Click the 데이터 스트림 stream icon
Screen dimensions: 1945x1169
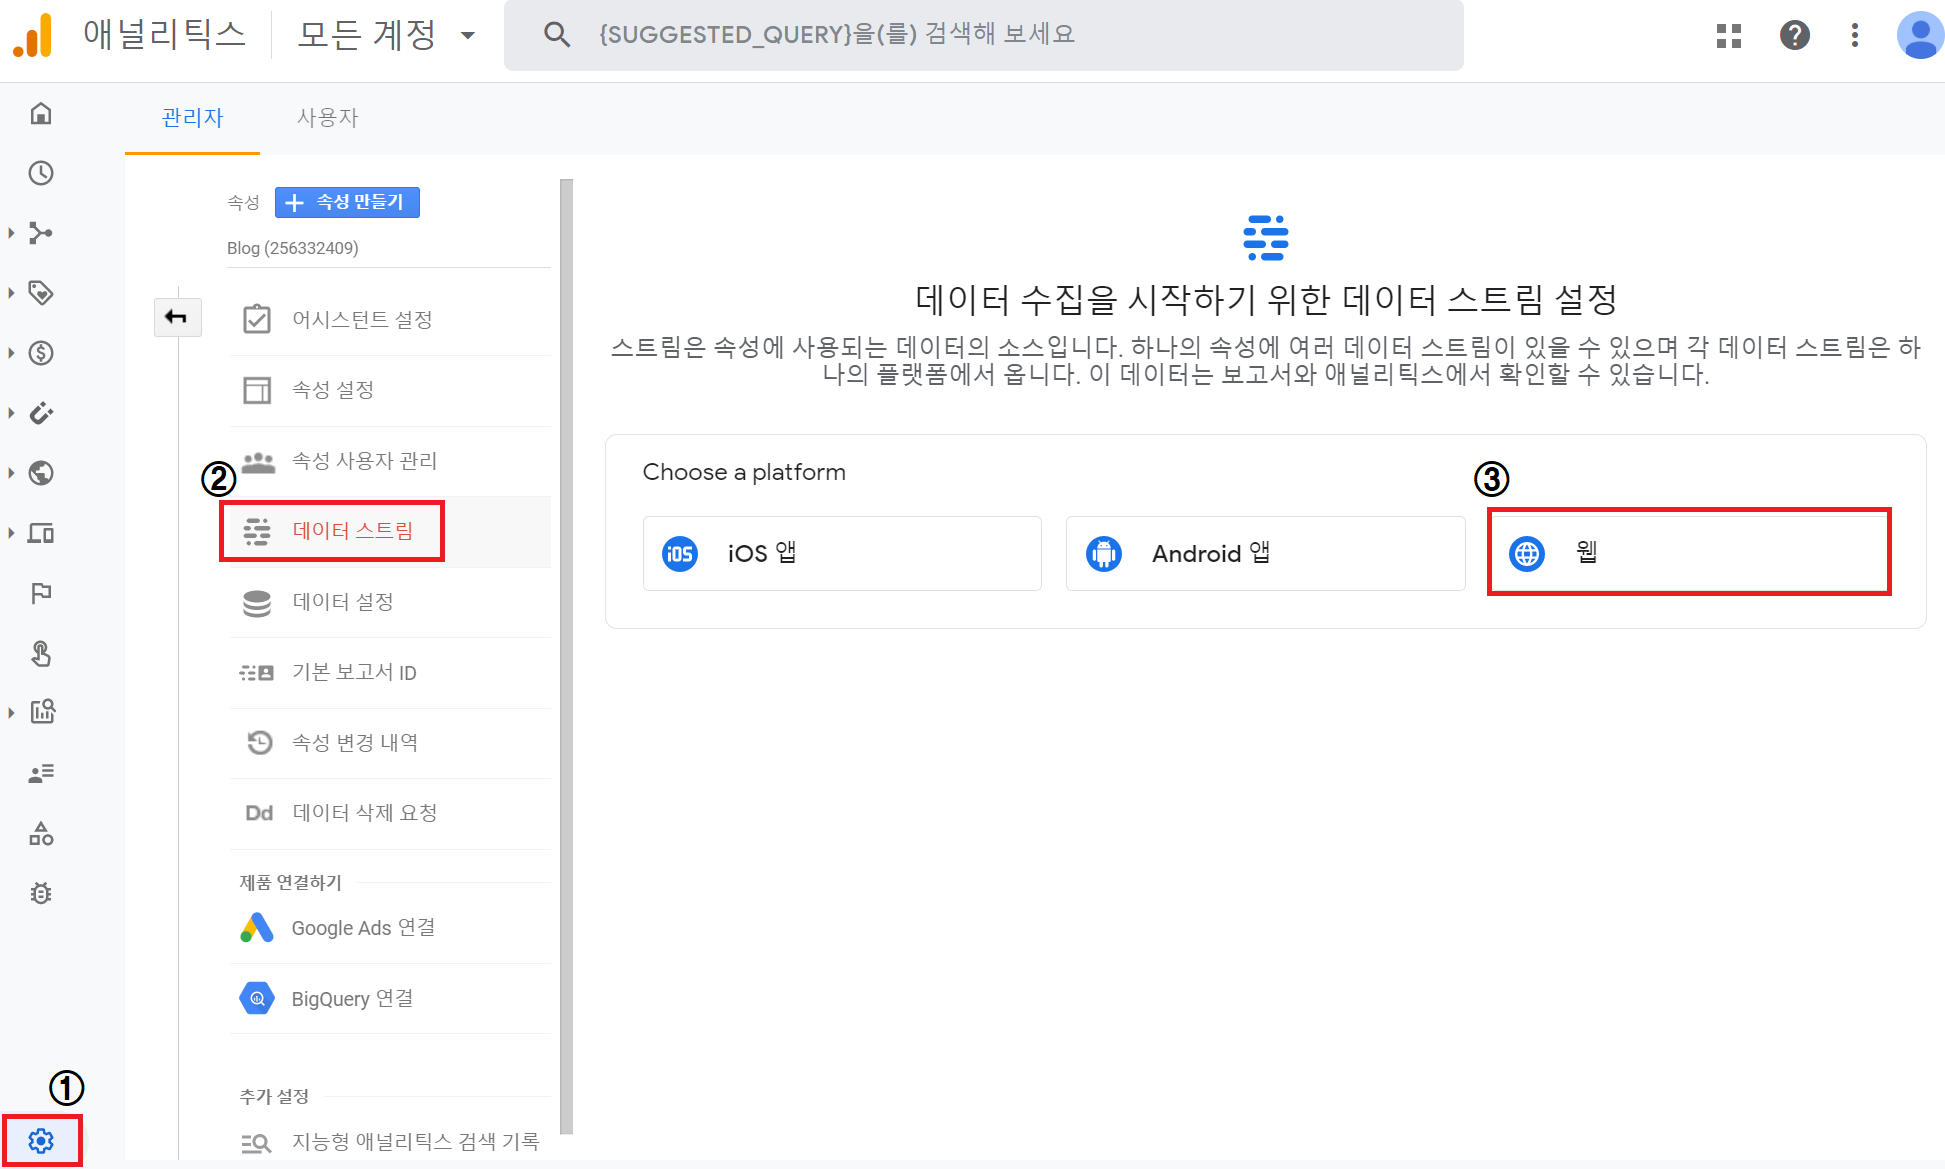[x=256, y=531]
